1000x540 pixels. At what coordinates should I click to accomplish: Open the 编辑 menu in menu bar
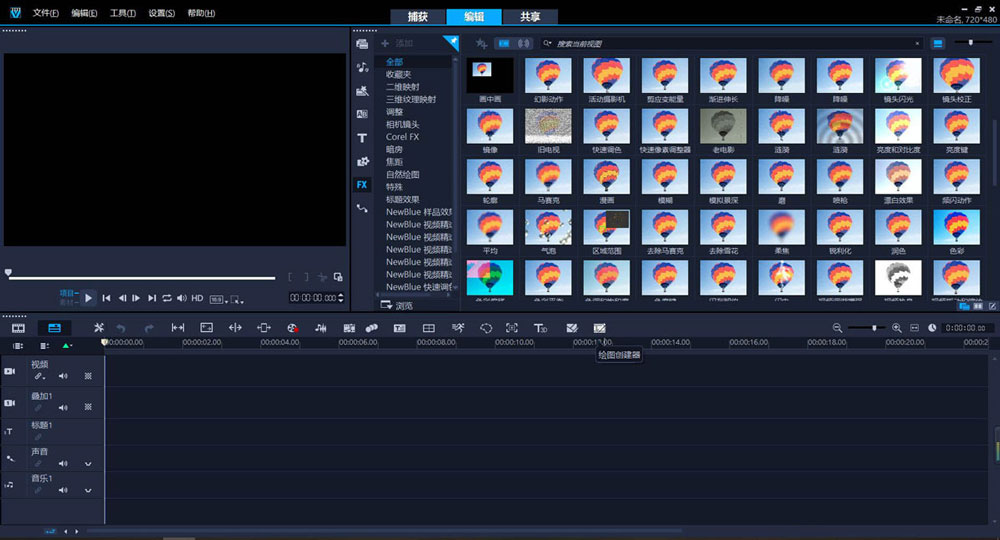pyautogui.click(x=84, y=13)
